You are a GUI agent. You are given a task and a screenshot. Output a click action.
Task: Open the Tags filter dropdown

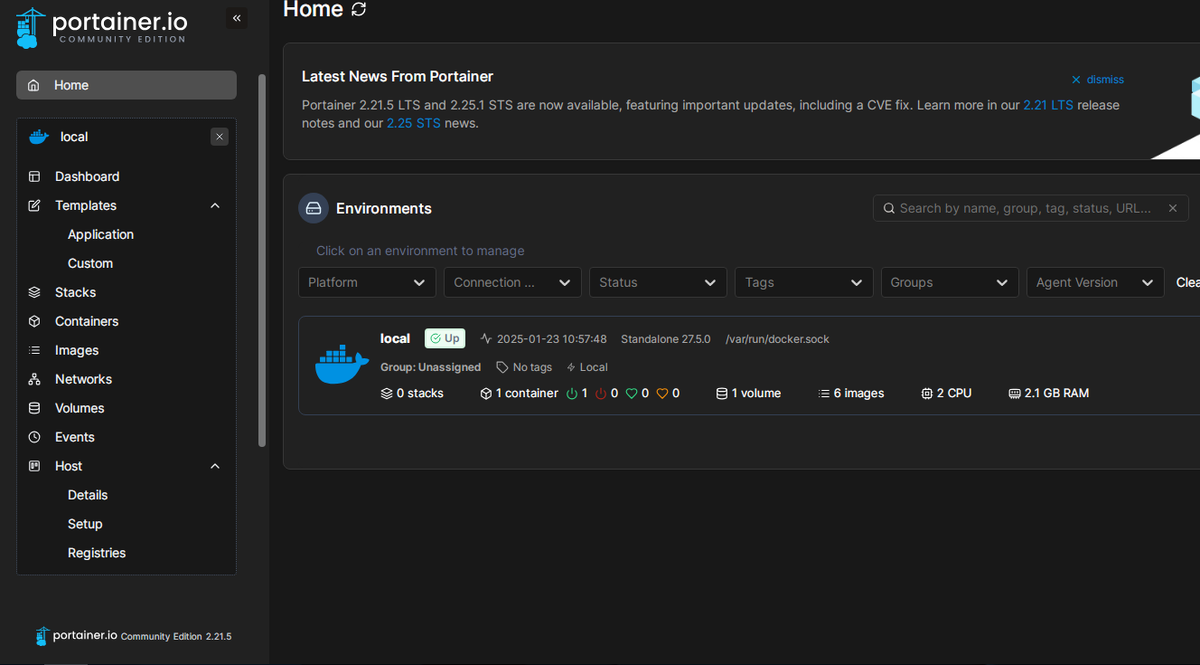point(804,282)
